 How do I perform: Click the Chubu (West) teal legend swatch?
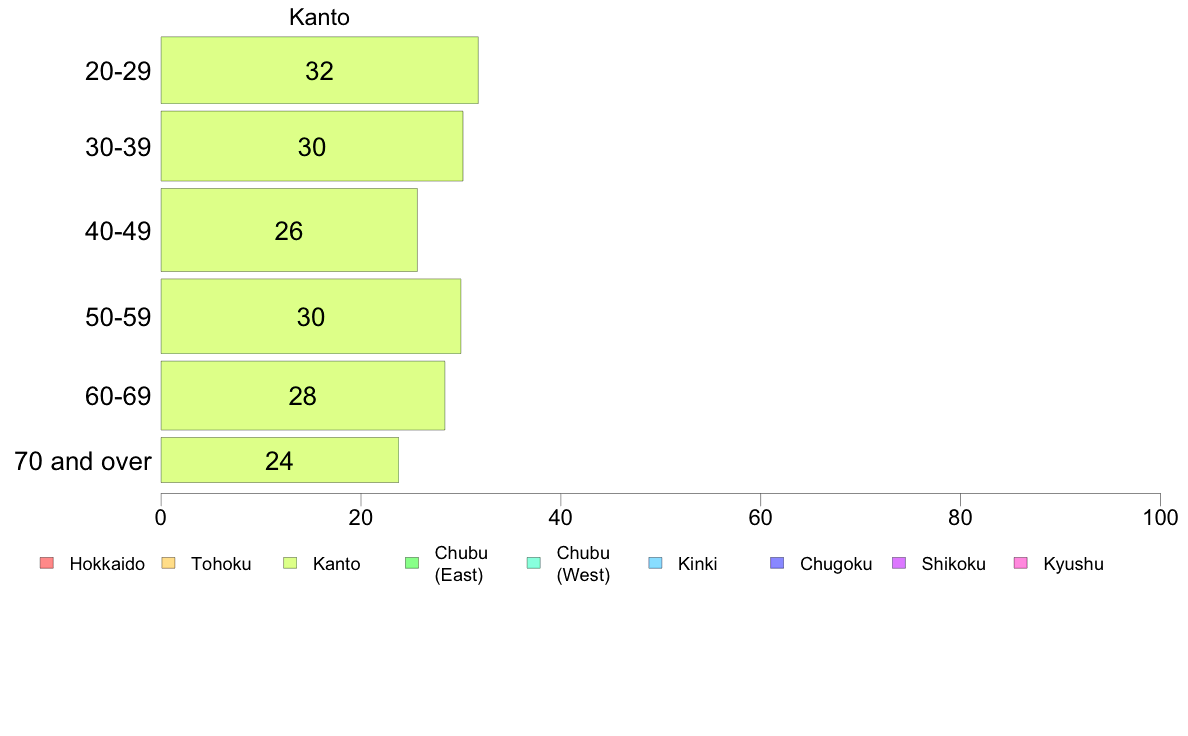click(x=533, y=563)
